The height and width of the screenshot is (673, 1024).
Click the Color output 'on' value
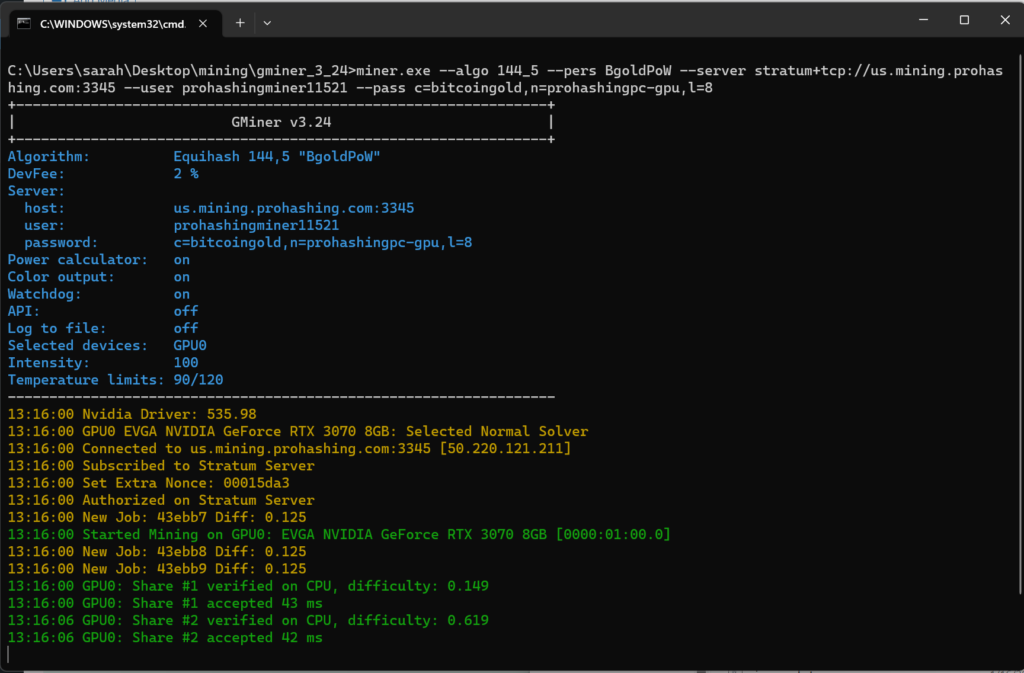tap(182, 277)
